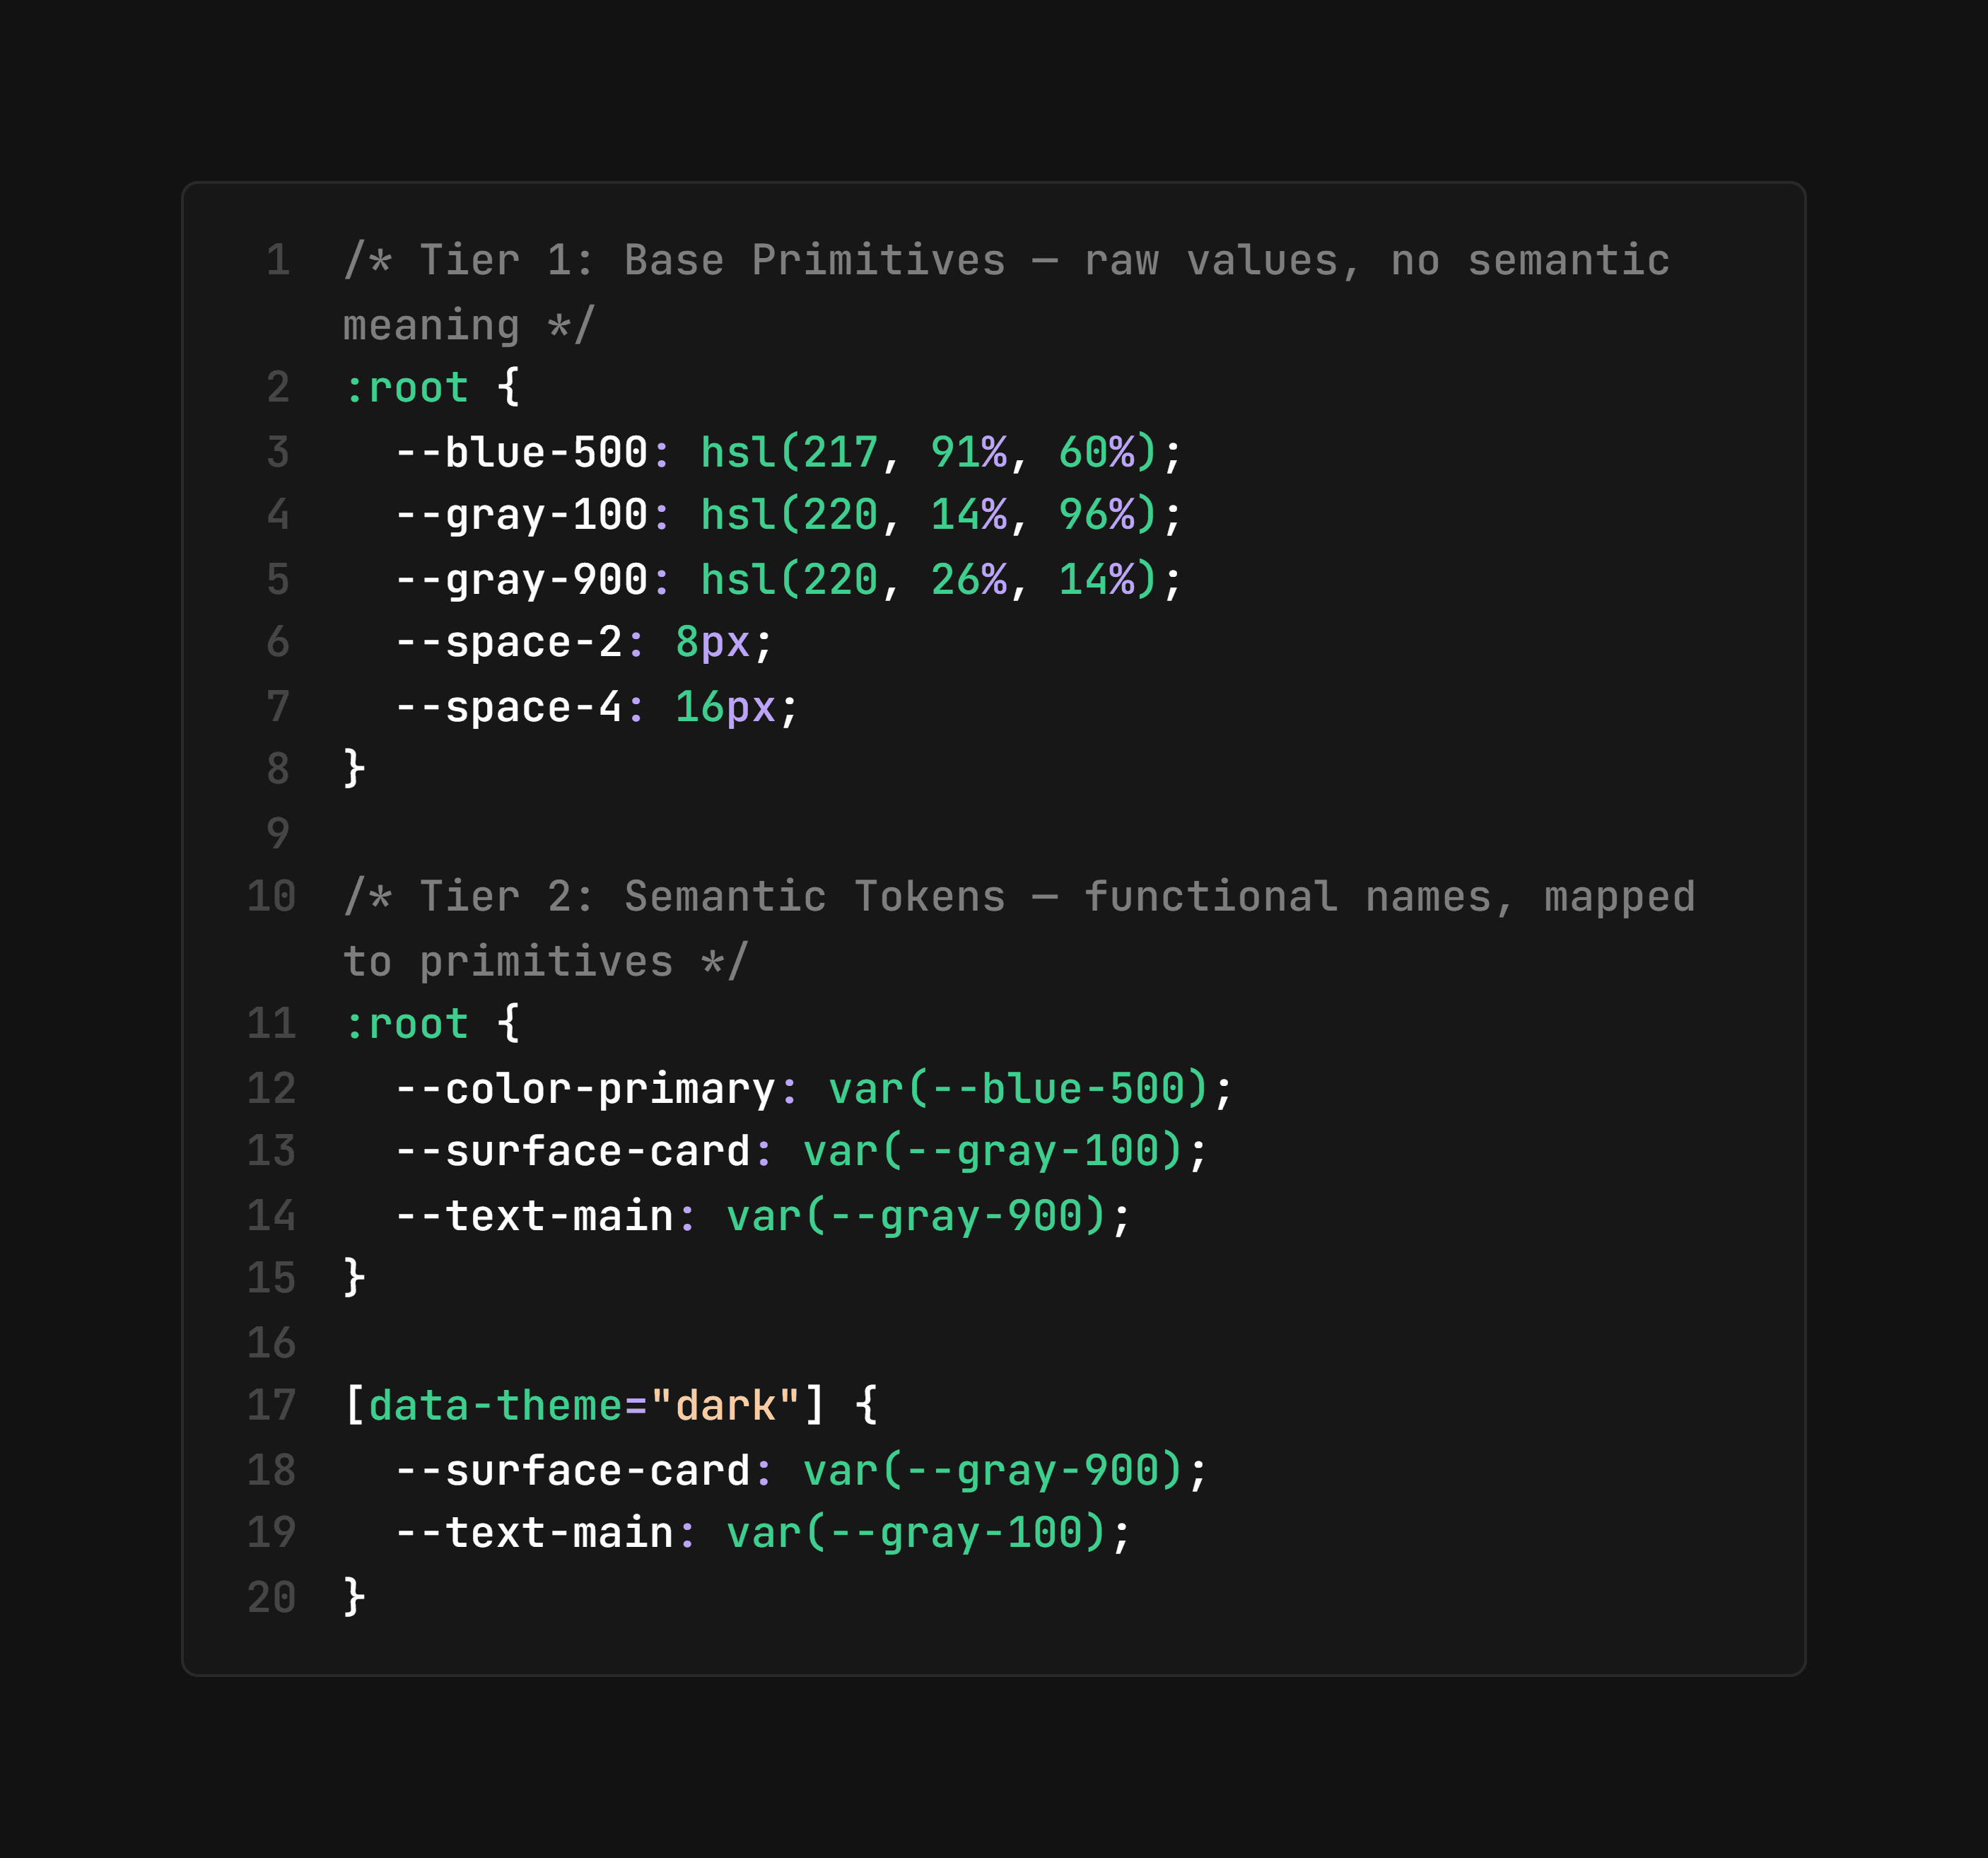Click var(--blue-500) reference
This screenshot has height=1858, width=1988.
point(1019,1088)
